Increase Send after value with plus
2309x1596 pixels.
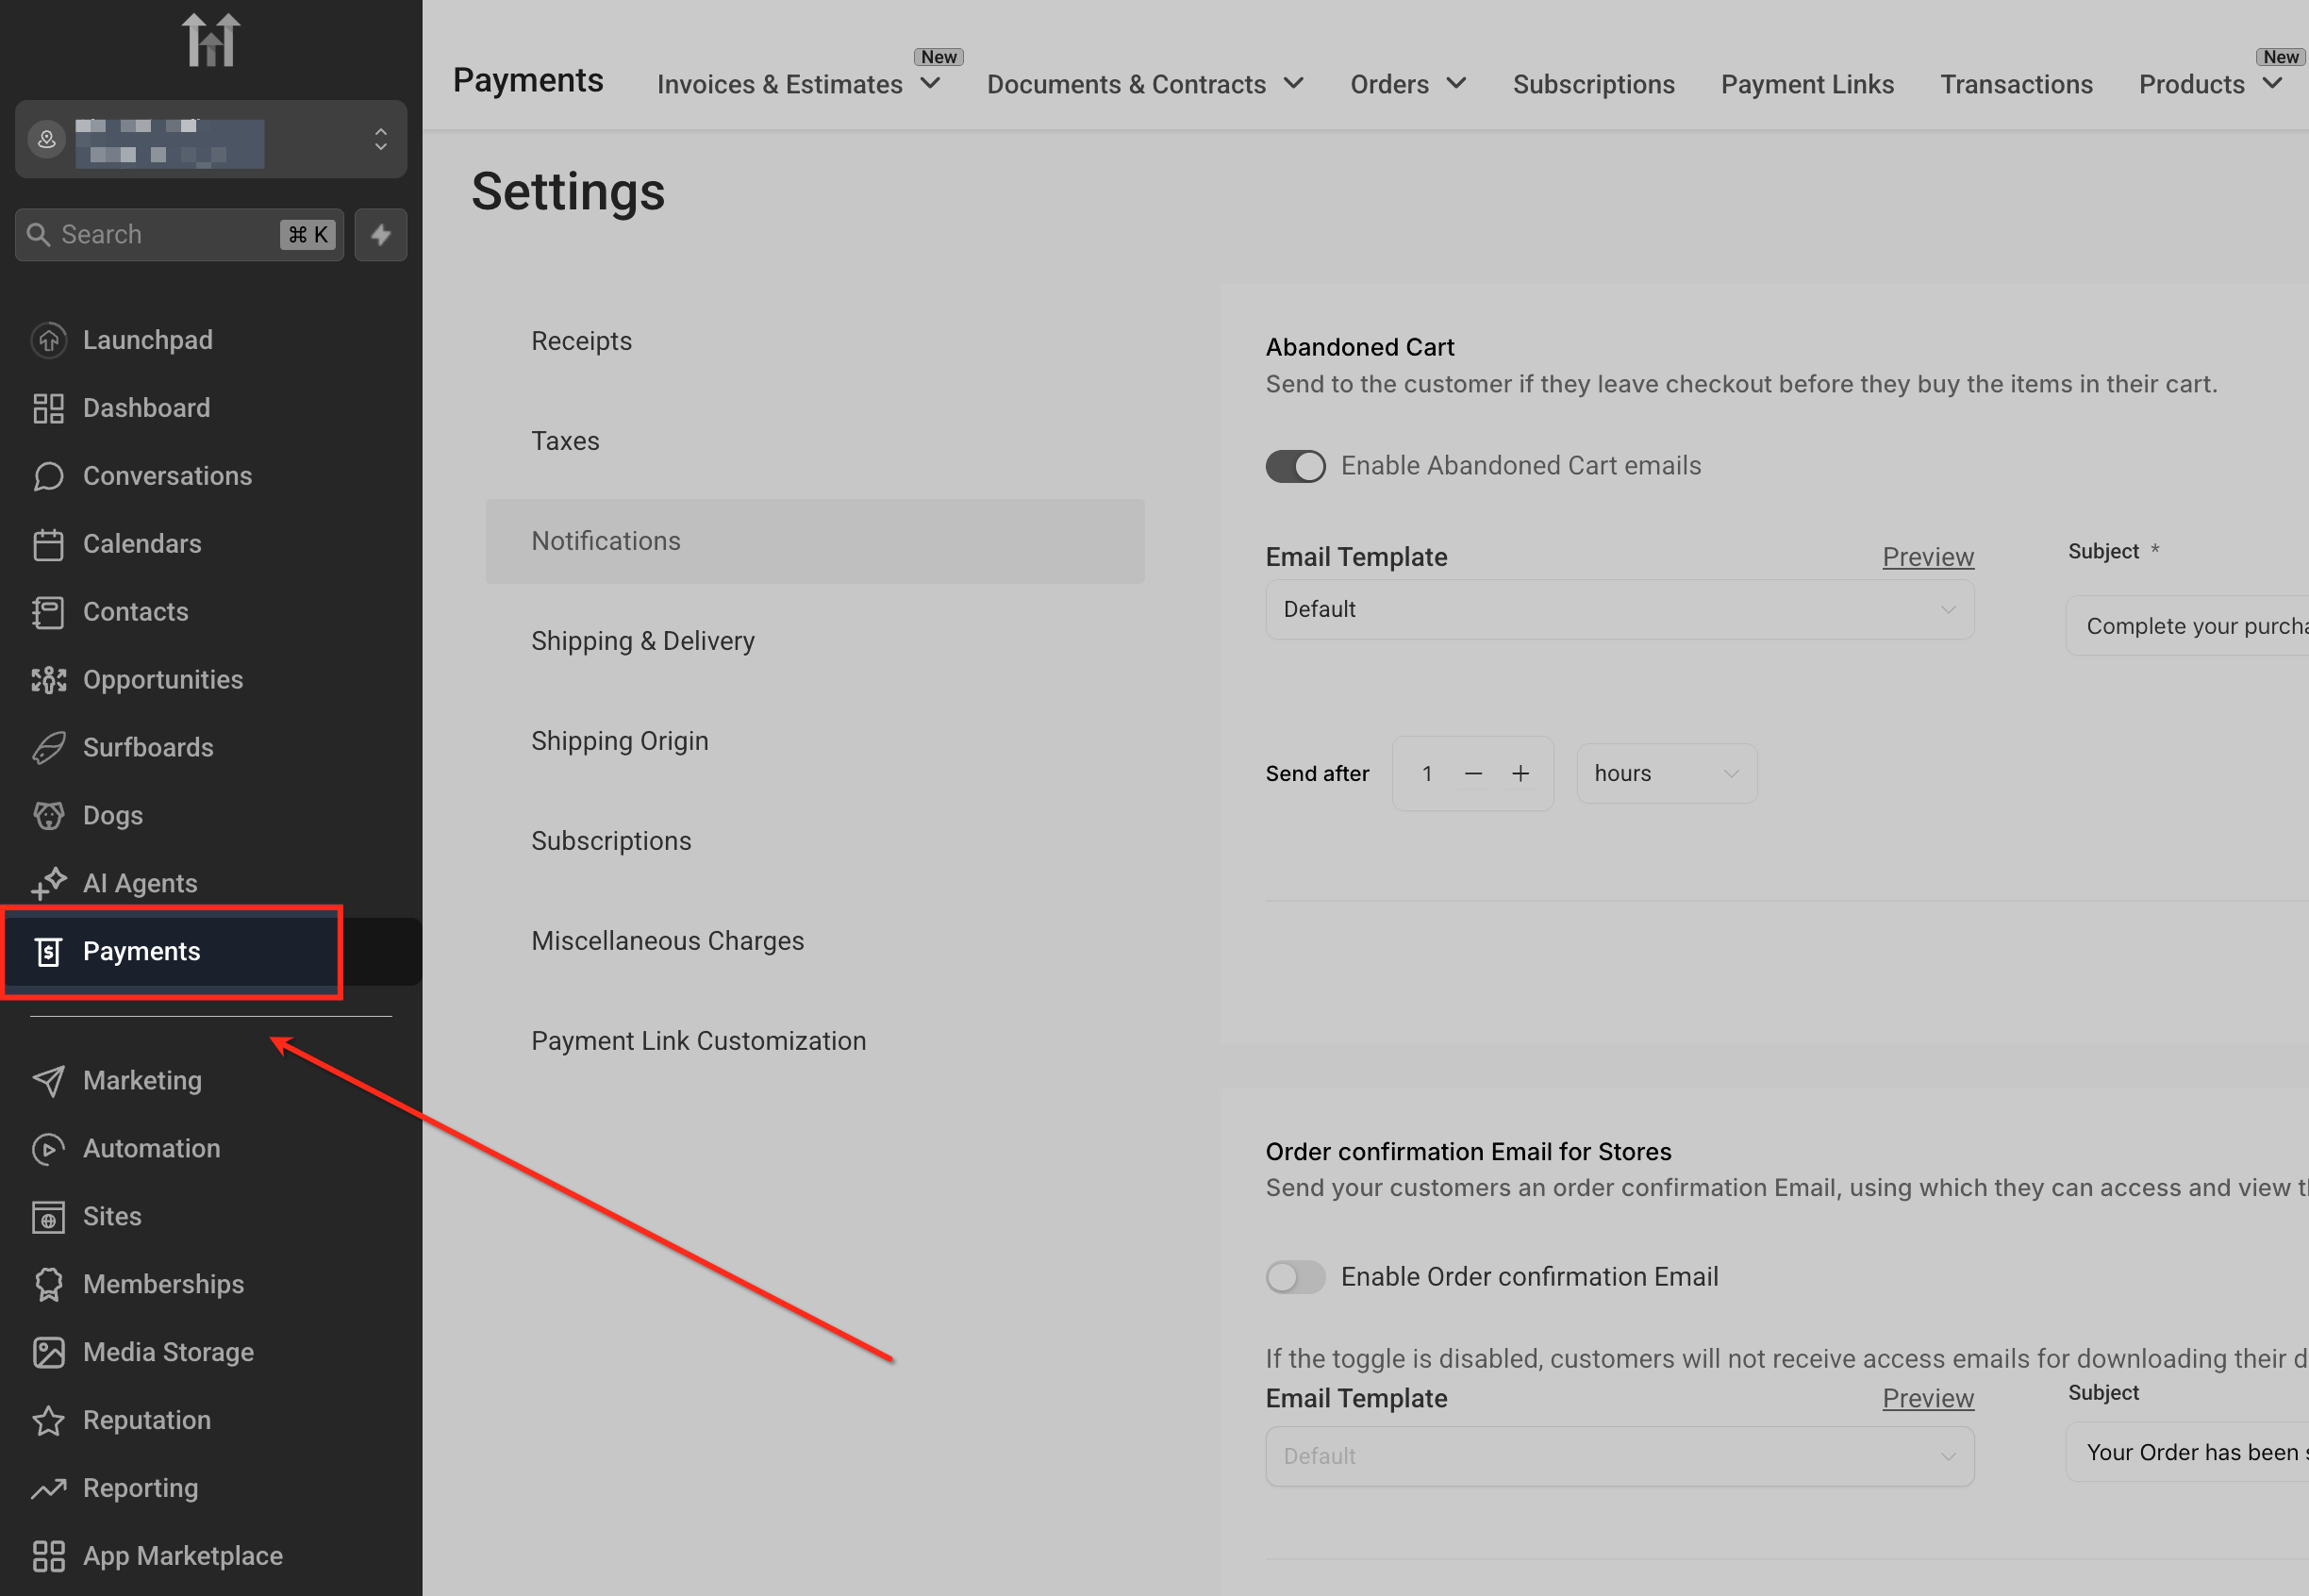pos(1520,774)
